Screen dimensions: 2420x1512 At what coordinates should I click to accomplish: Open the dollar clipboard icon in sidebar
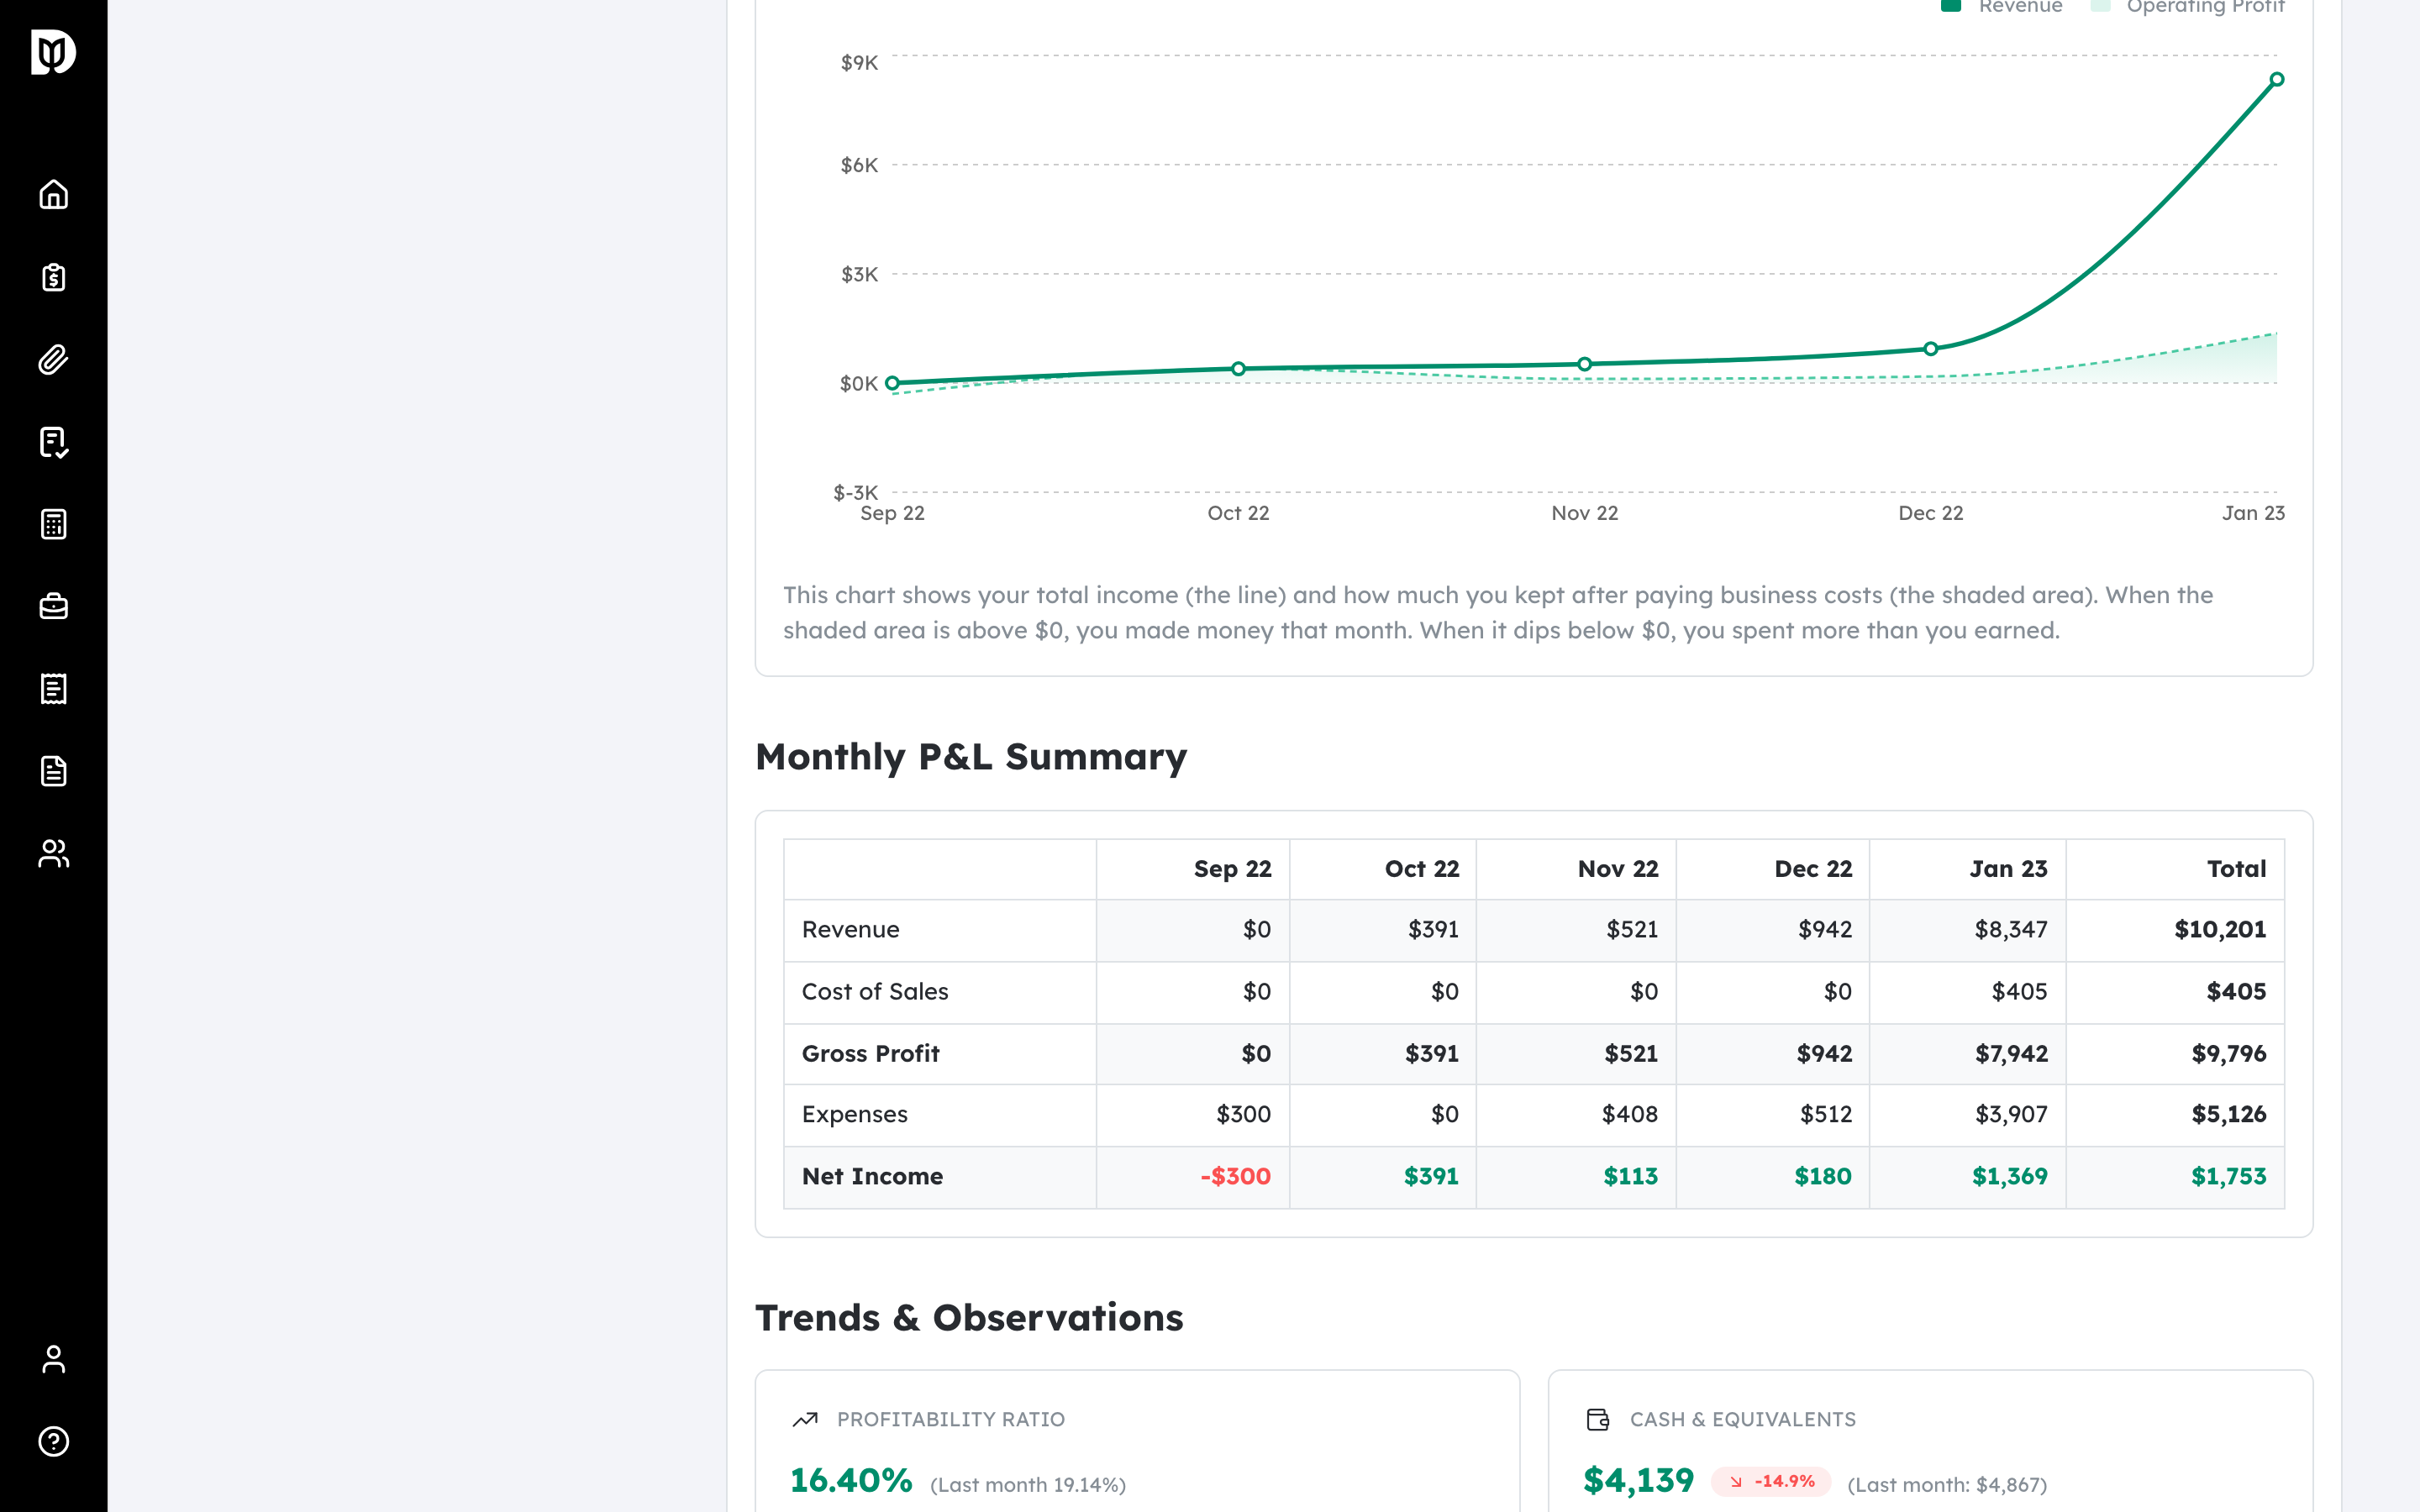pos(53,277)
